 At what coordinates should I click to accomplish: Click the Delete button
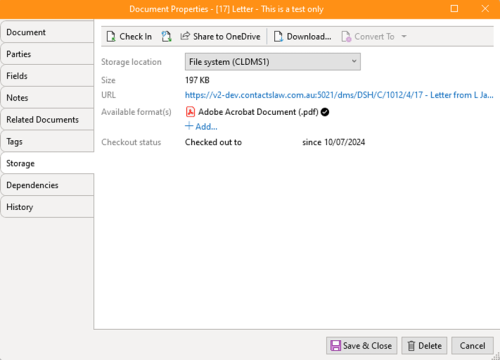coord(424,346)
